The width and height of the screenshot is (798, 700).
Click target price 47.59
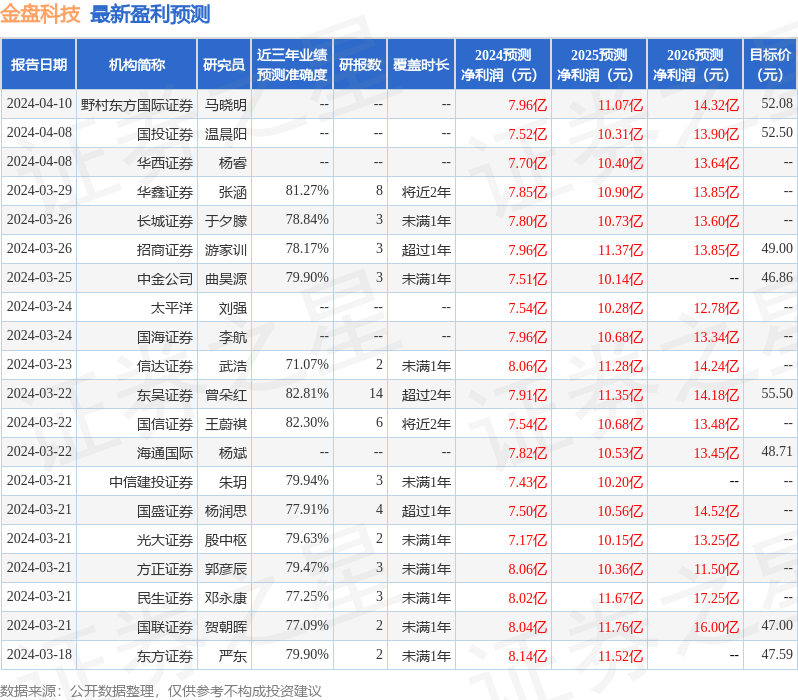pos(777,655)
